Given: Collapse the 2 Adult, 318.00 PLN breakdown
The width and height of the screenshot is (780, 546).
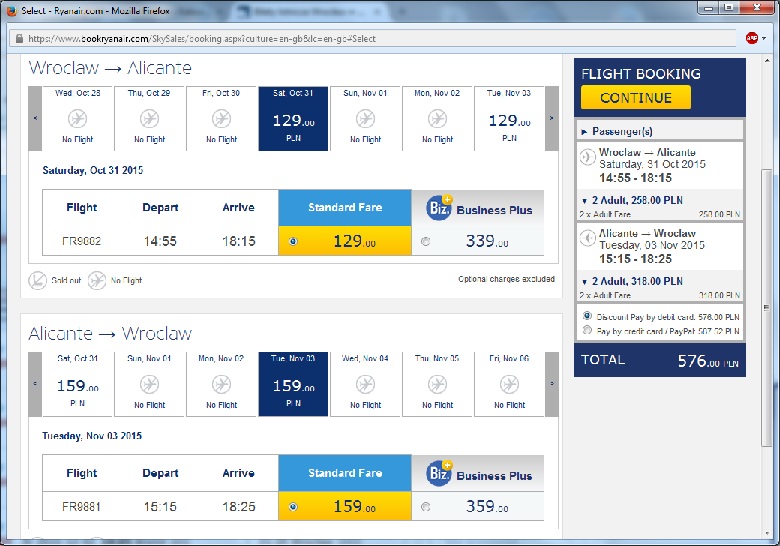Looking at the screenshot, I should pos(585,282).
